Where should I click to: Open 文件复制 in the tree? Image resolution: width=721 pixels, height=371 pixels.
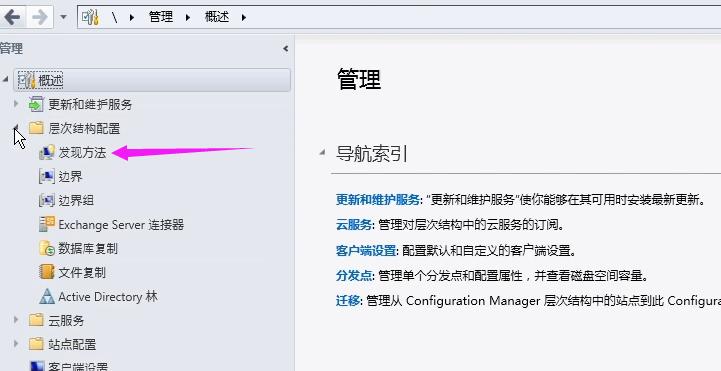(x=82, y=273)
